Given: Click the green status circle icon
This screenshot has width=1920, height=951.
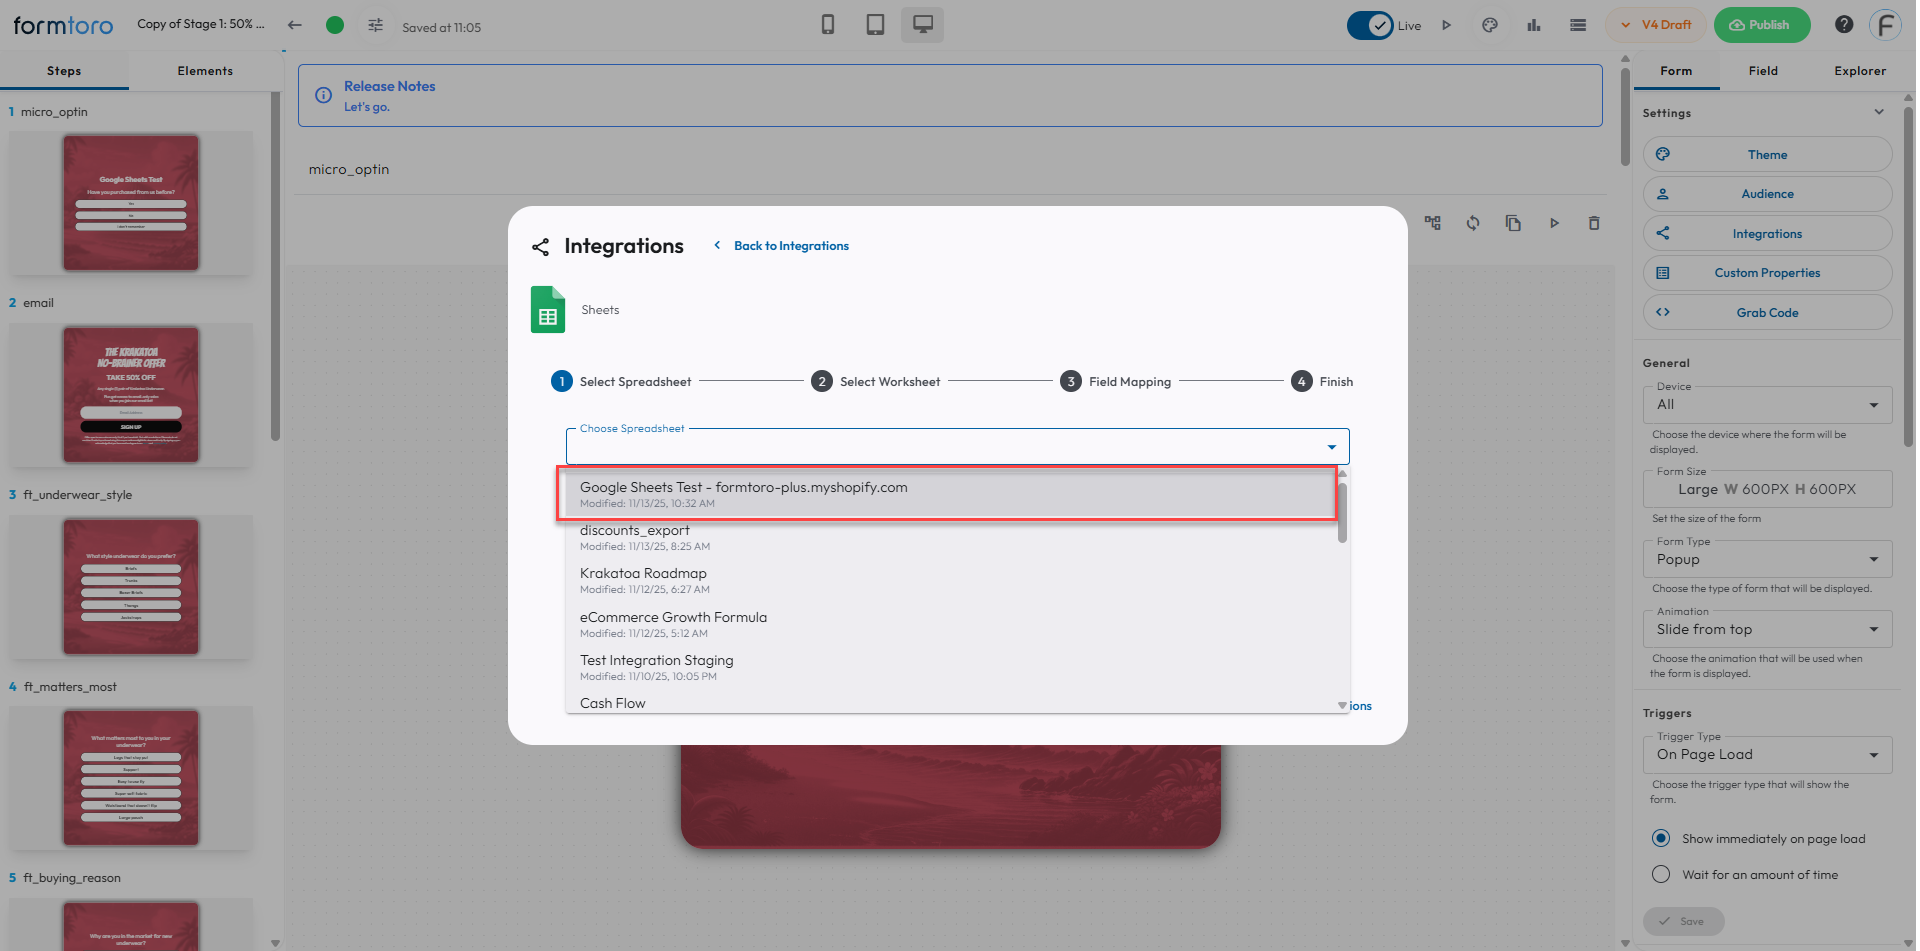Looking at the screenshot, I should coord(335,25).
